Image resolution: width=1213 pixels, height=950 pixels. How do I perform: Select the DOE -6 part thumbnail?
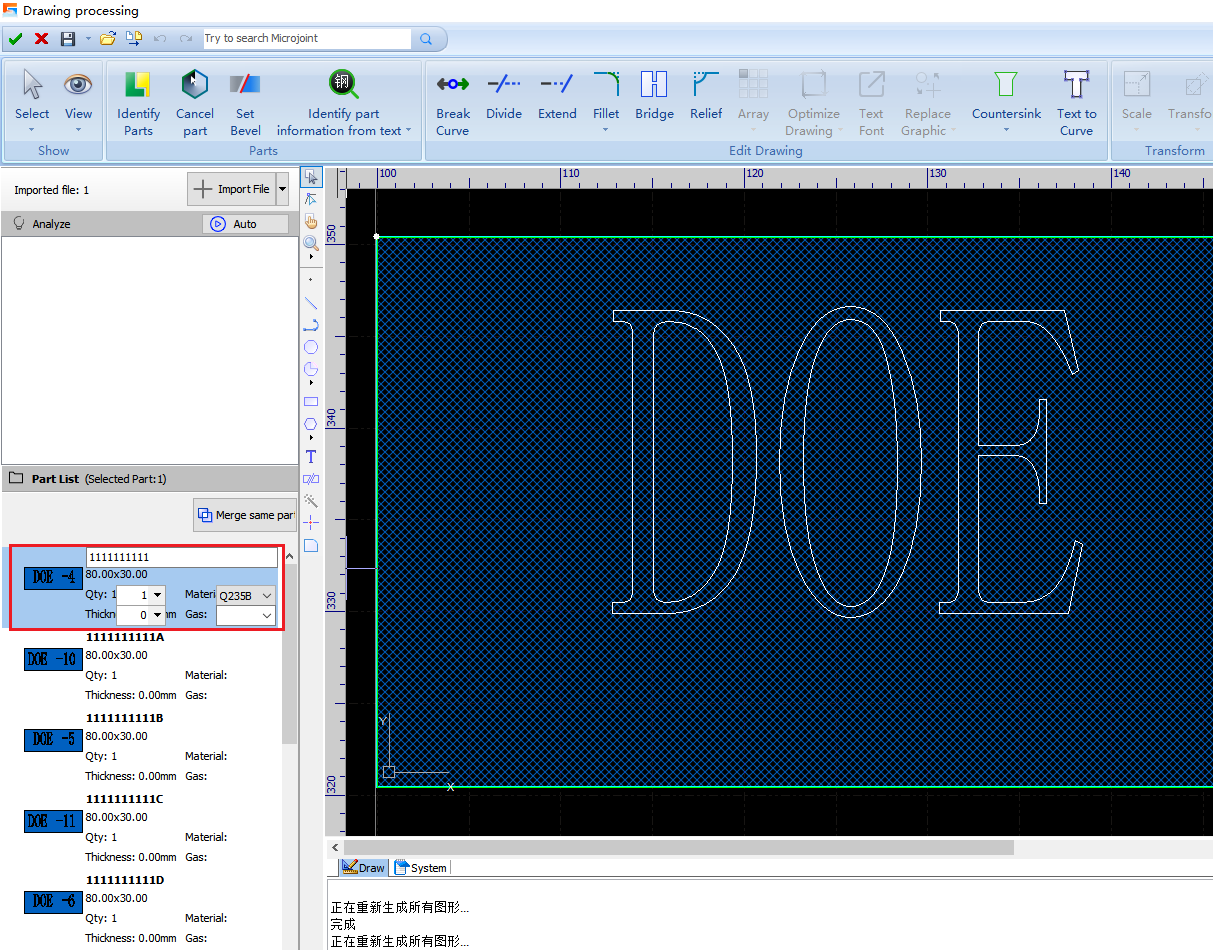click(53, 902)
